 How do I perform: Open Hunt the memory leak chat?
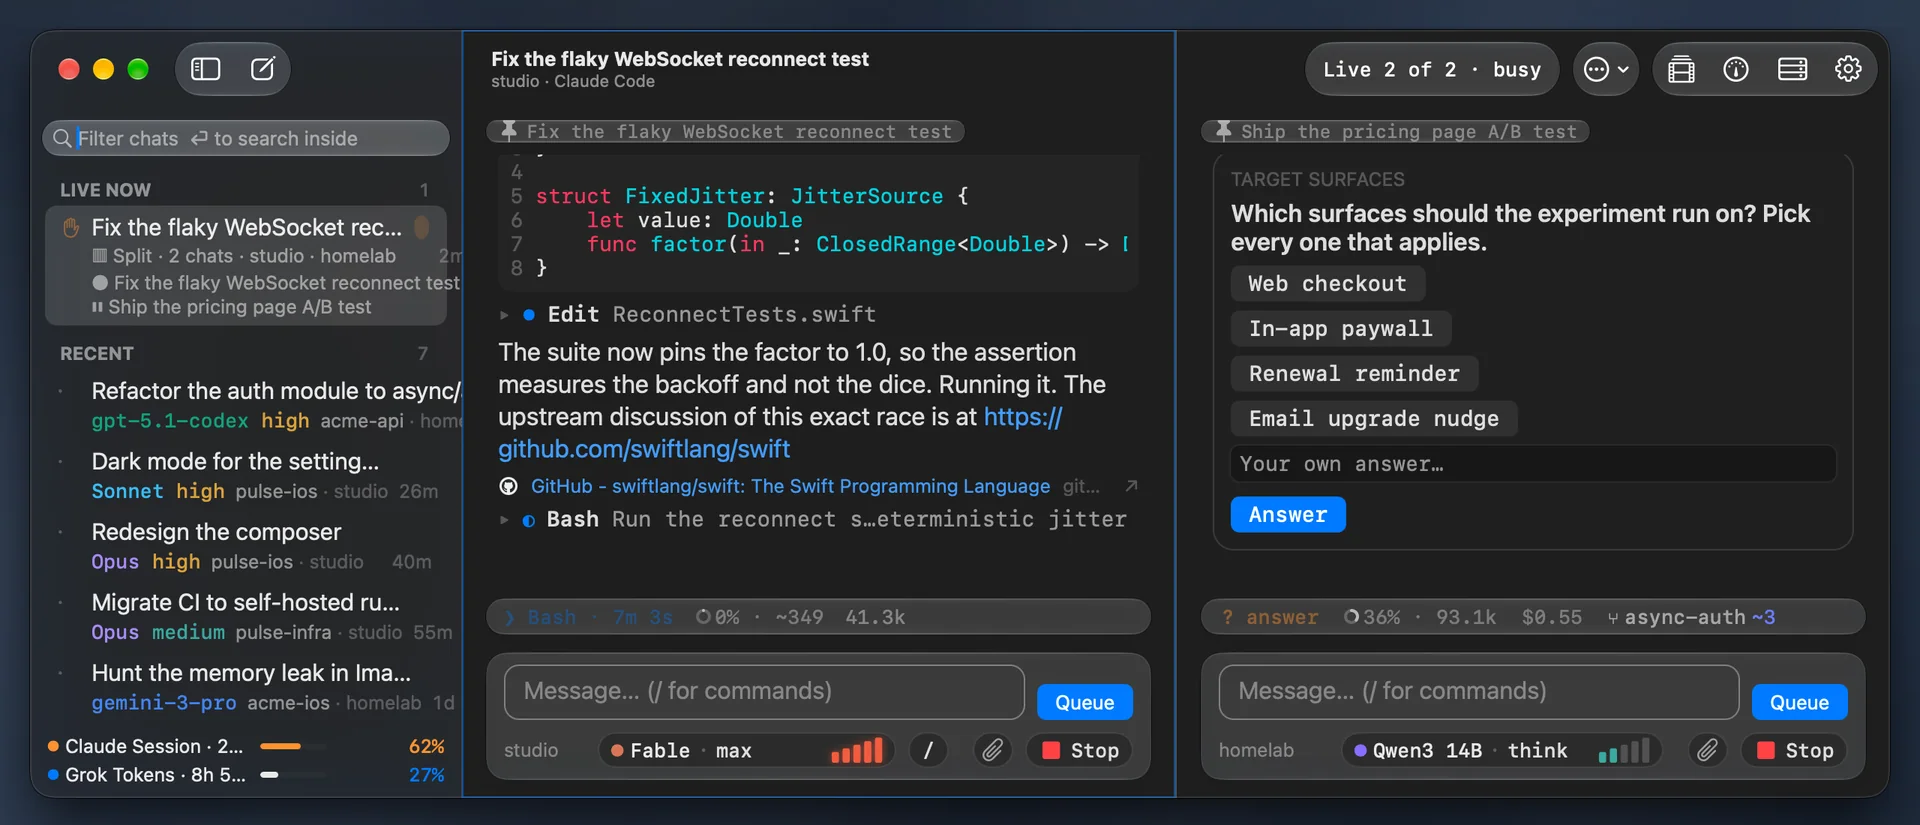click(x=255, y=687)
